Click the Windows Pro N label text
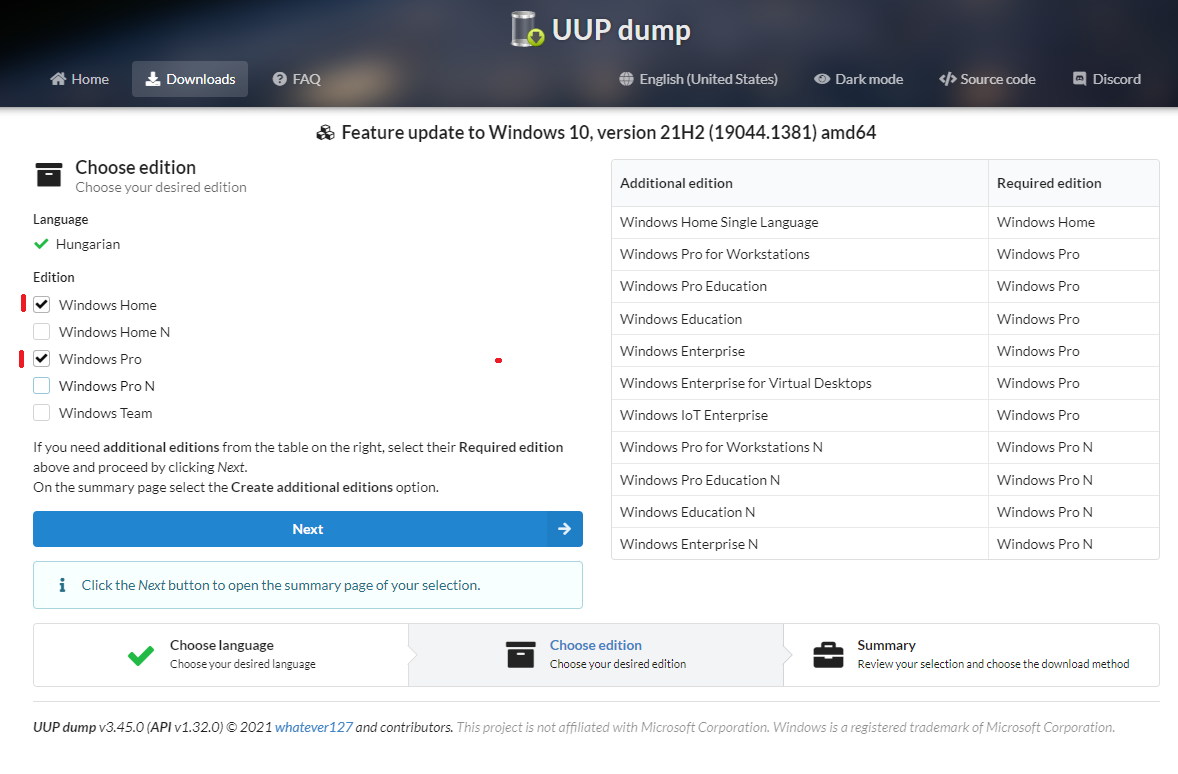Screen dimensions: 1178x774 coord(107,386)
